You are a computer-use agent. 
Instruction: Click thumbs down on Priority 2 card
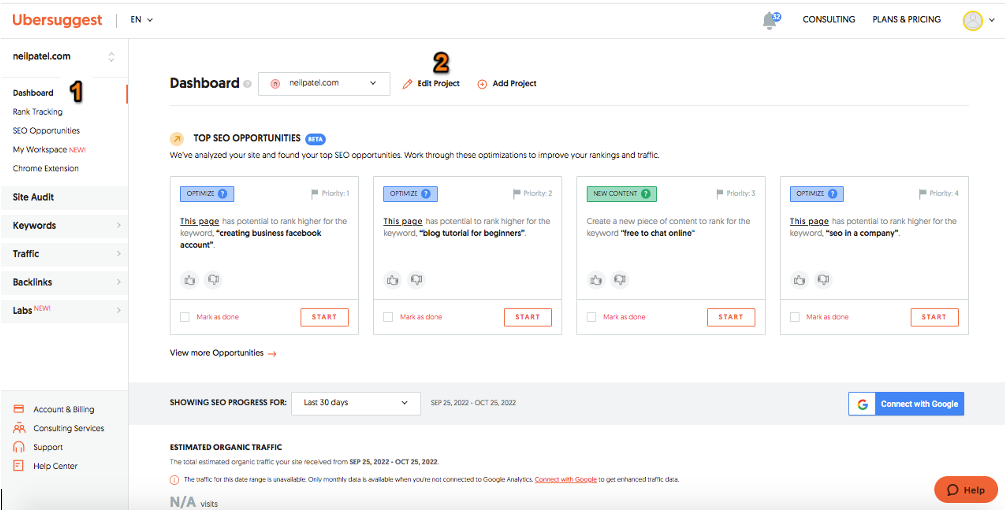[x=416, y=280]
